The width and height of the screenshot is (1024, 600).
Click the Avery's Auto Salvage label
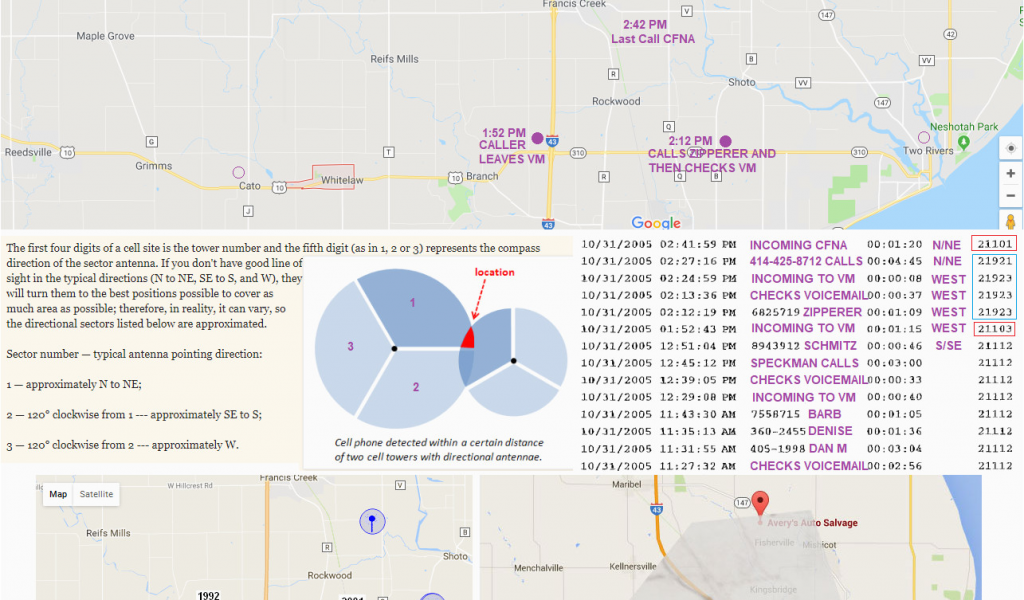coord(812,523)
